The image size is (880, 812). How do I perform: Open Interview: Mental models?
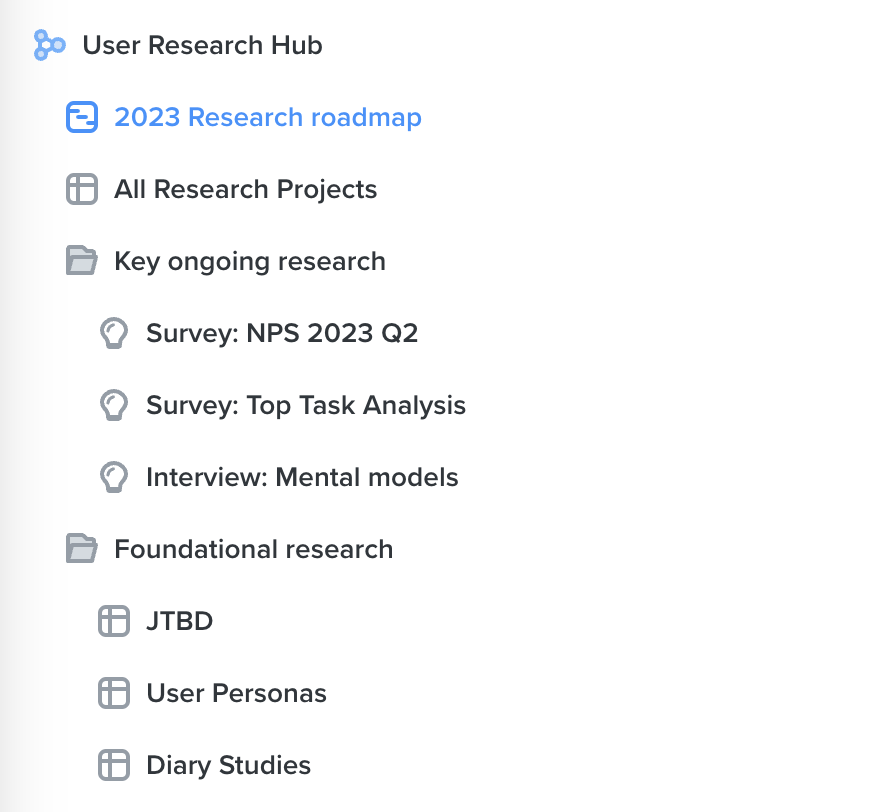coord(302,477)
